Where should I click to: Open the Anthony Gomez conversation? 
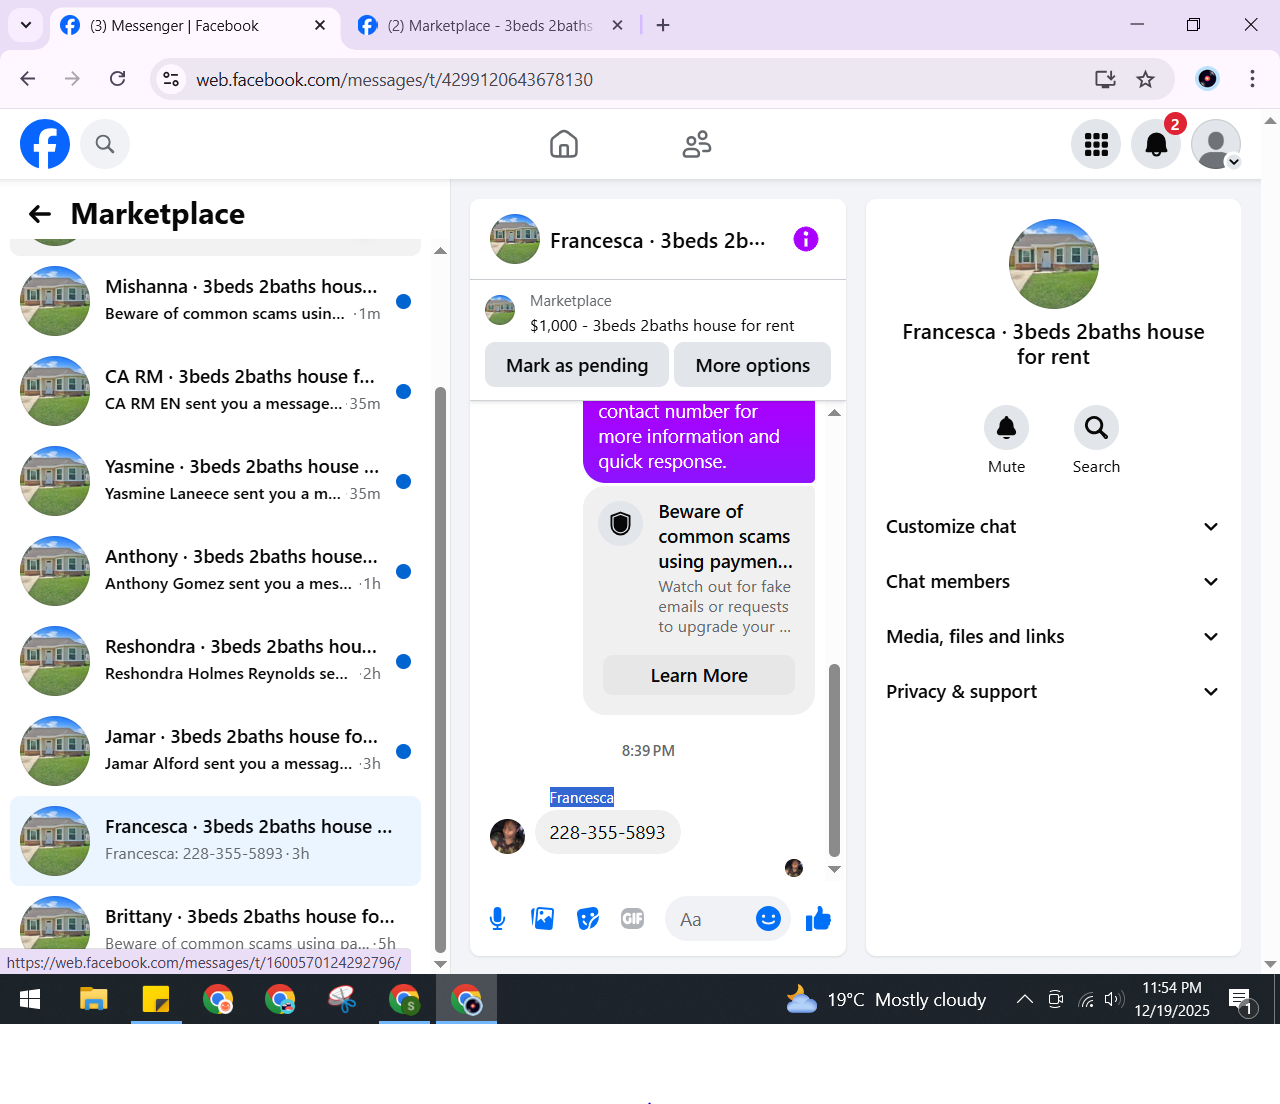click(215, 571)
